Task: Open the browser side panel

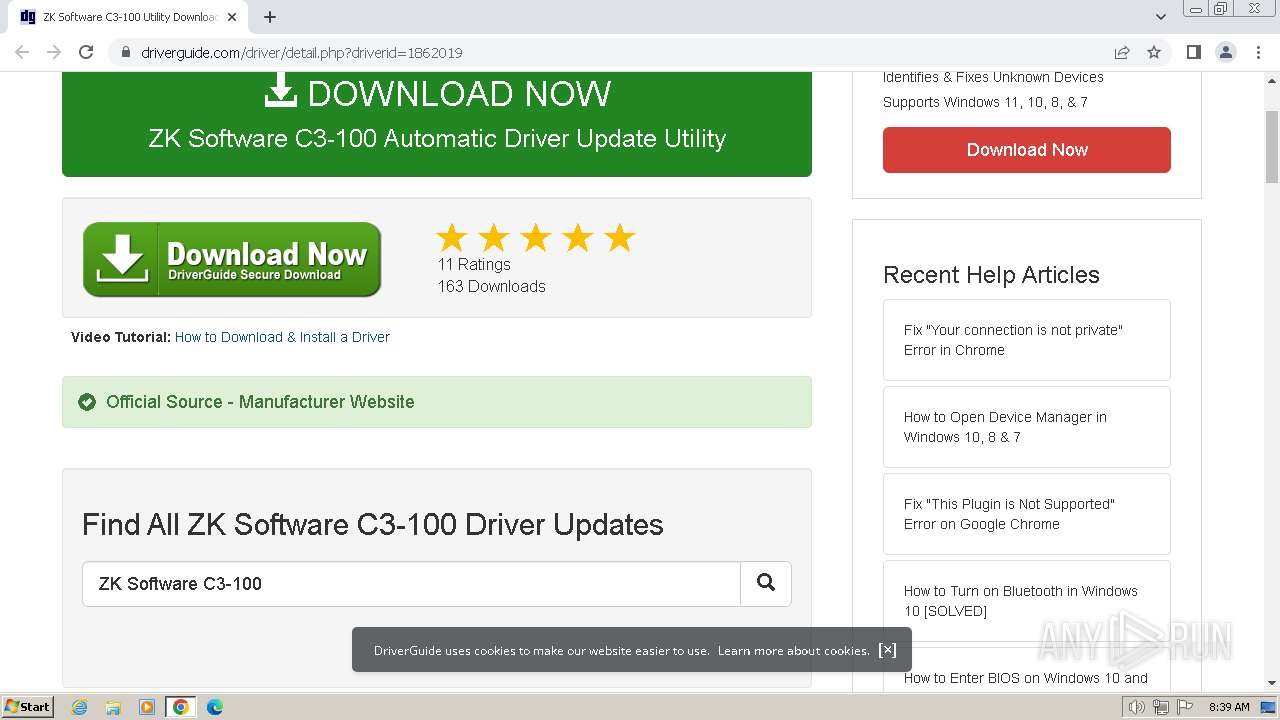Action: (x=1194, y=52)
